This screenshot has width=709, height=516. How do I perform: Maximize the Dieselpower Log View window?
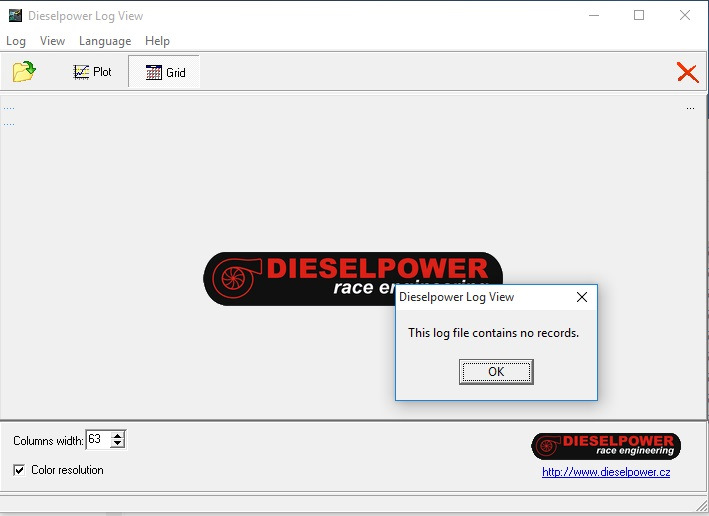tap(639, 16)
